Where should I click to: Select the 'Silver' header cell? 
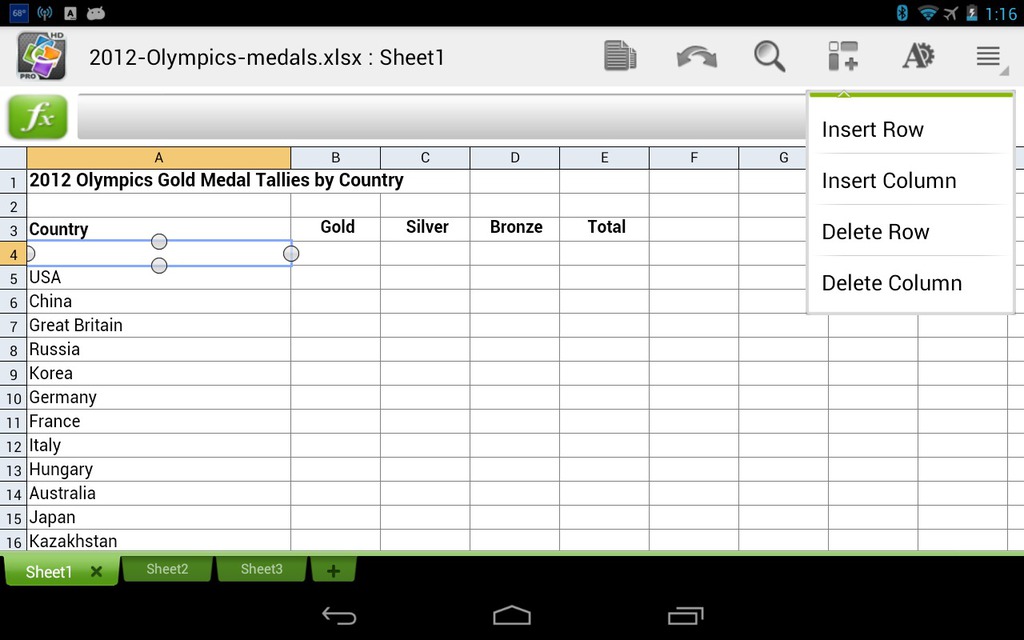coord(425,229)
